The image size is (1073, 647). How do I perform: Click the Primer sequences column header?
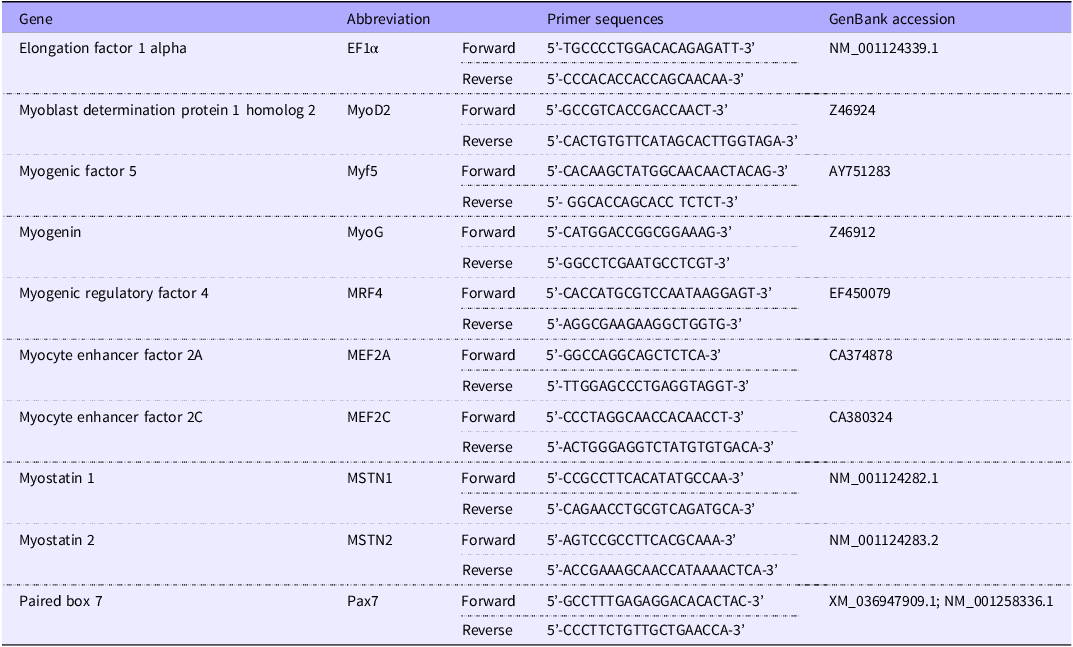[605, 19]
